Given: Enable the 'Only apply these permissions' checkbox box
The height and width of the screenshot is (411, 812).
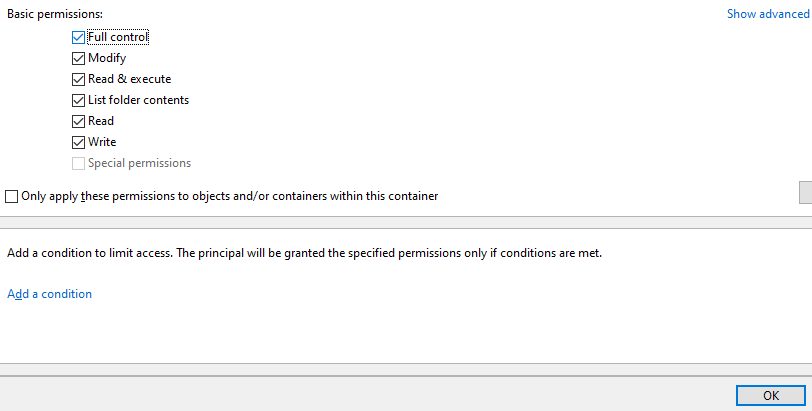Looking at the screenshot, I should [x=12, y=196].
